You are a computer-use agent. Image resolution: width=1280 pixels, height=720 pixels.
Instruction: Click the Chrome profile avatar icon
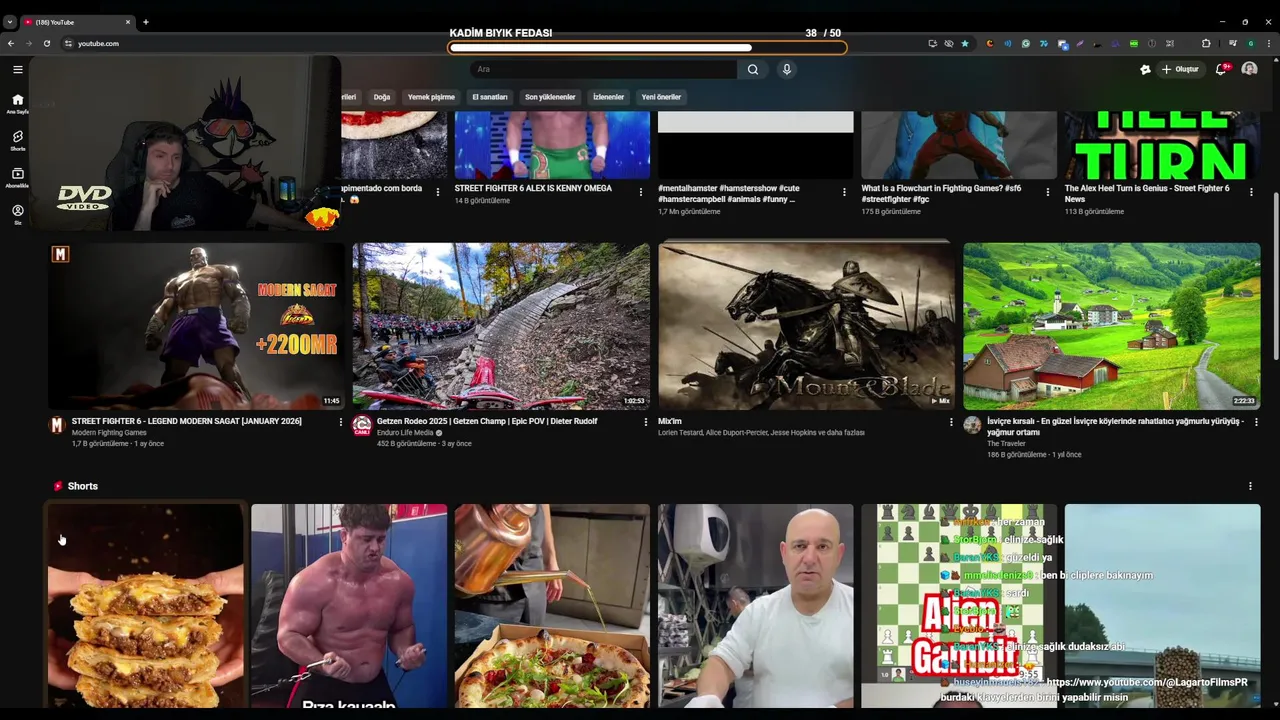1250,43
